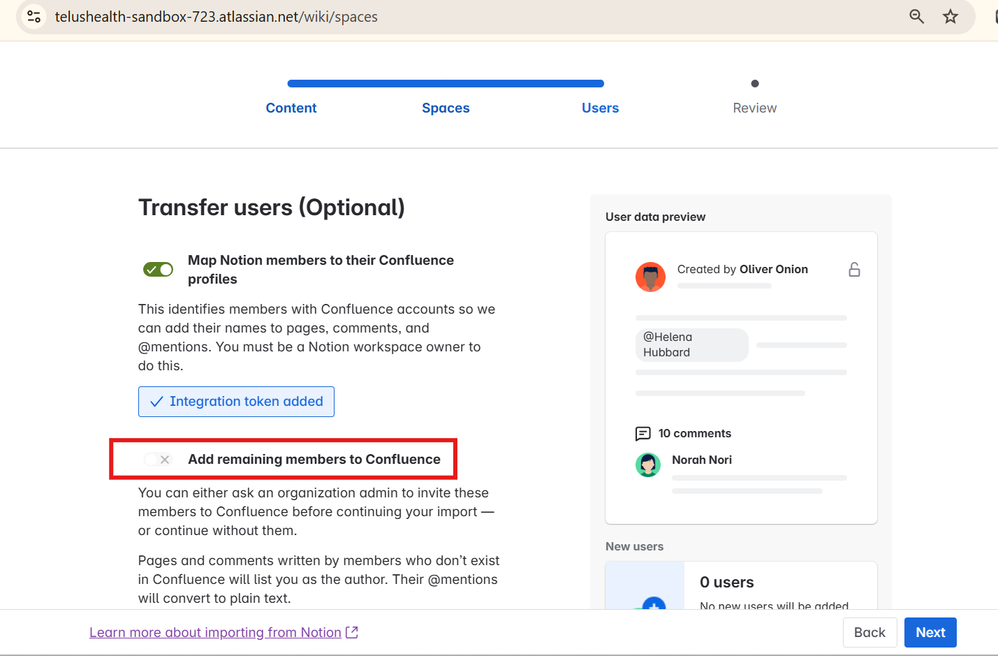Click the comments speech bubble icon
Image resolution: width=998 pixels, height=656 pixels.
coord(643,434)
